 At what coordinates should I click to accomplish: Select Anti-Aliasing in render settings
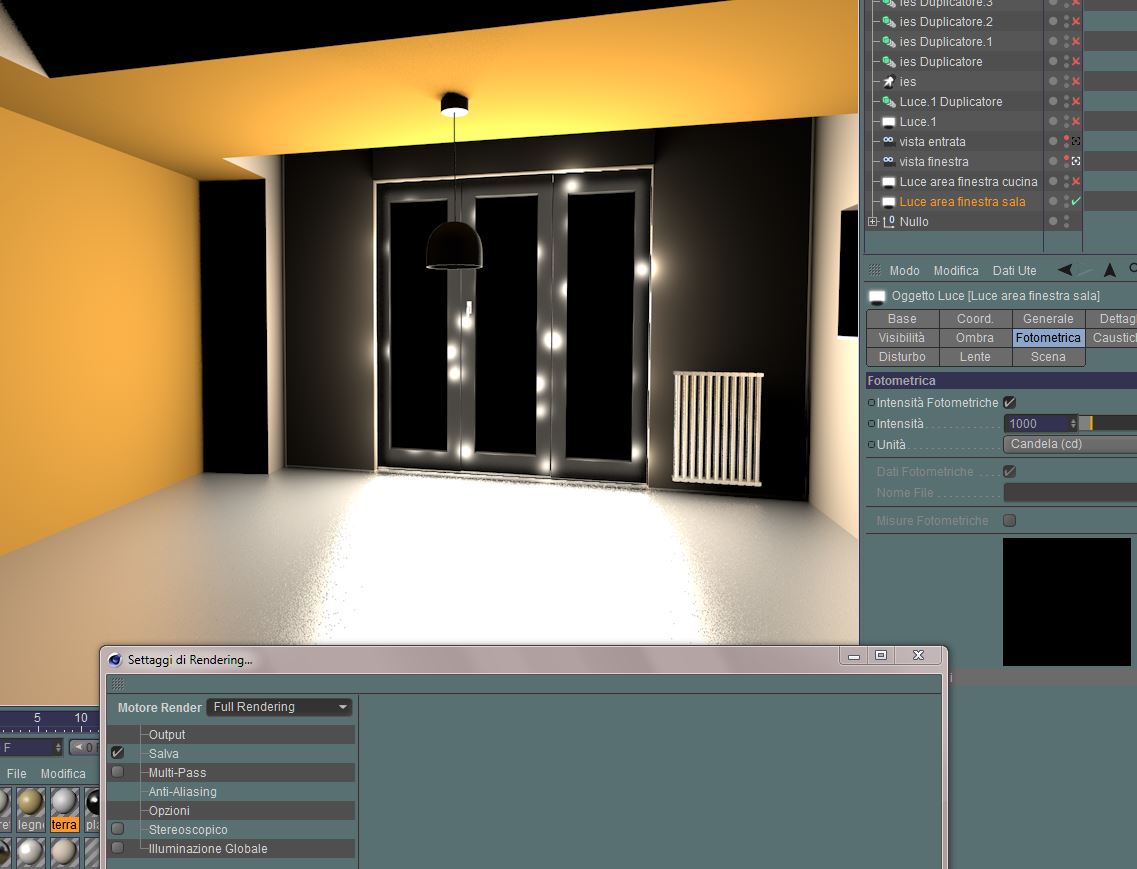tap(183, 791)
